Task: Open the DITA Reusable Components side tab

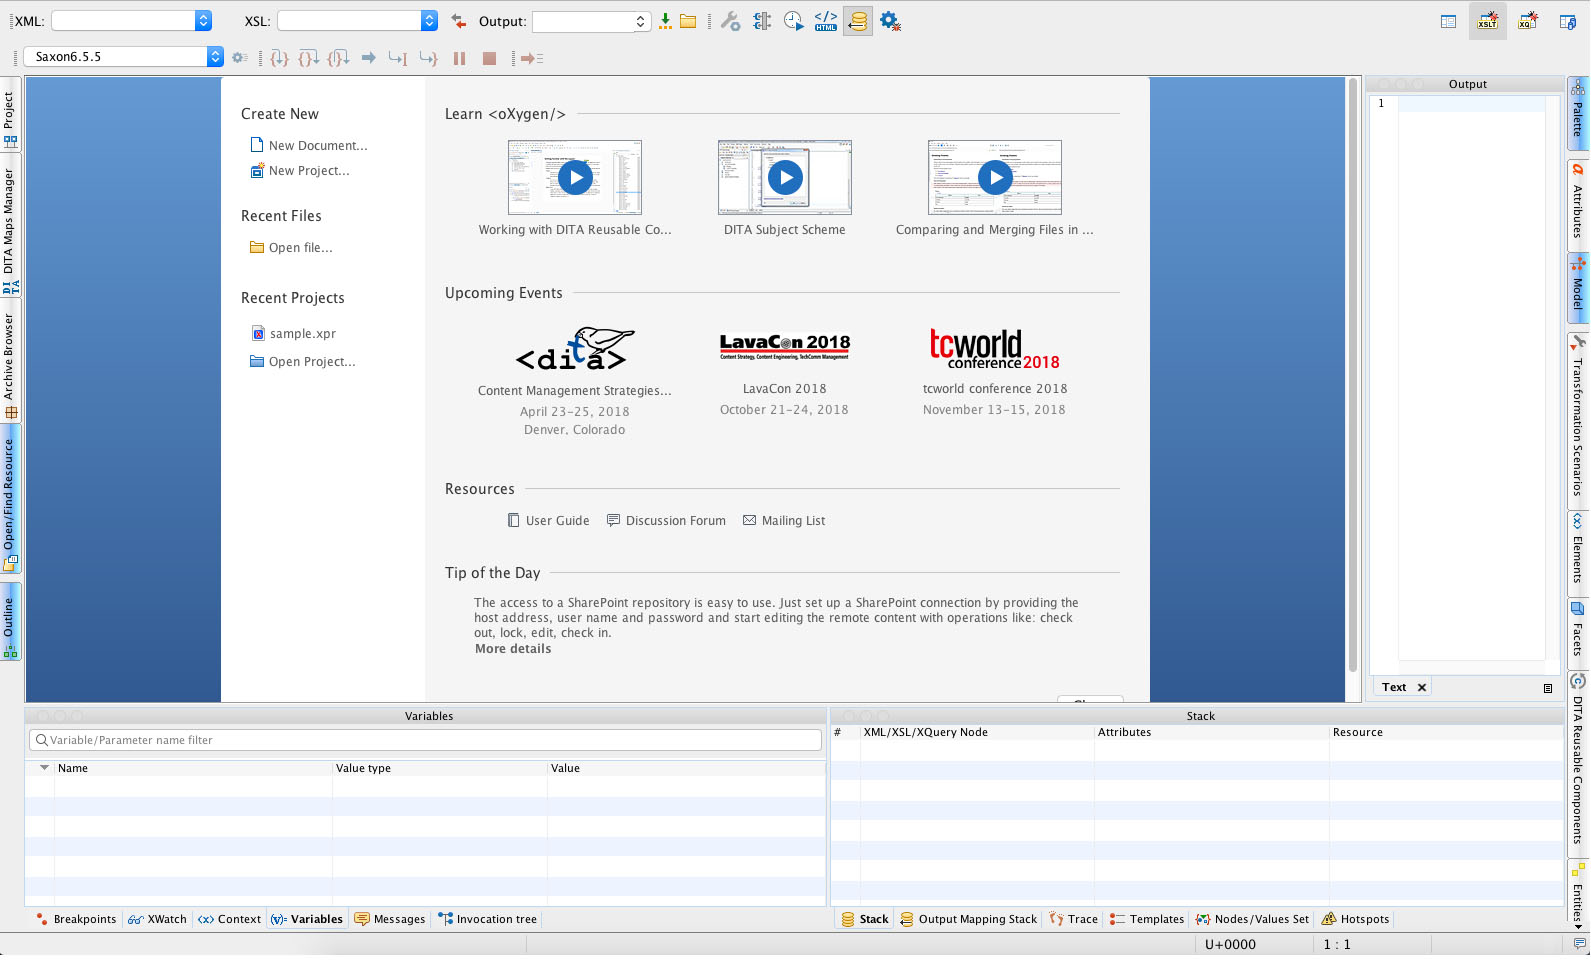Action: (1578, 762)
